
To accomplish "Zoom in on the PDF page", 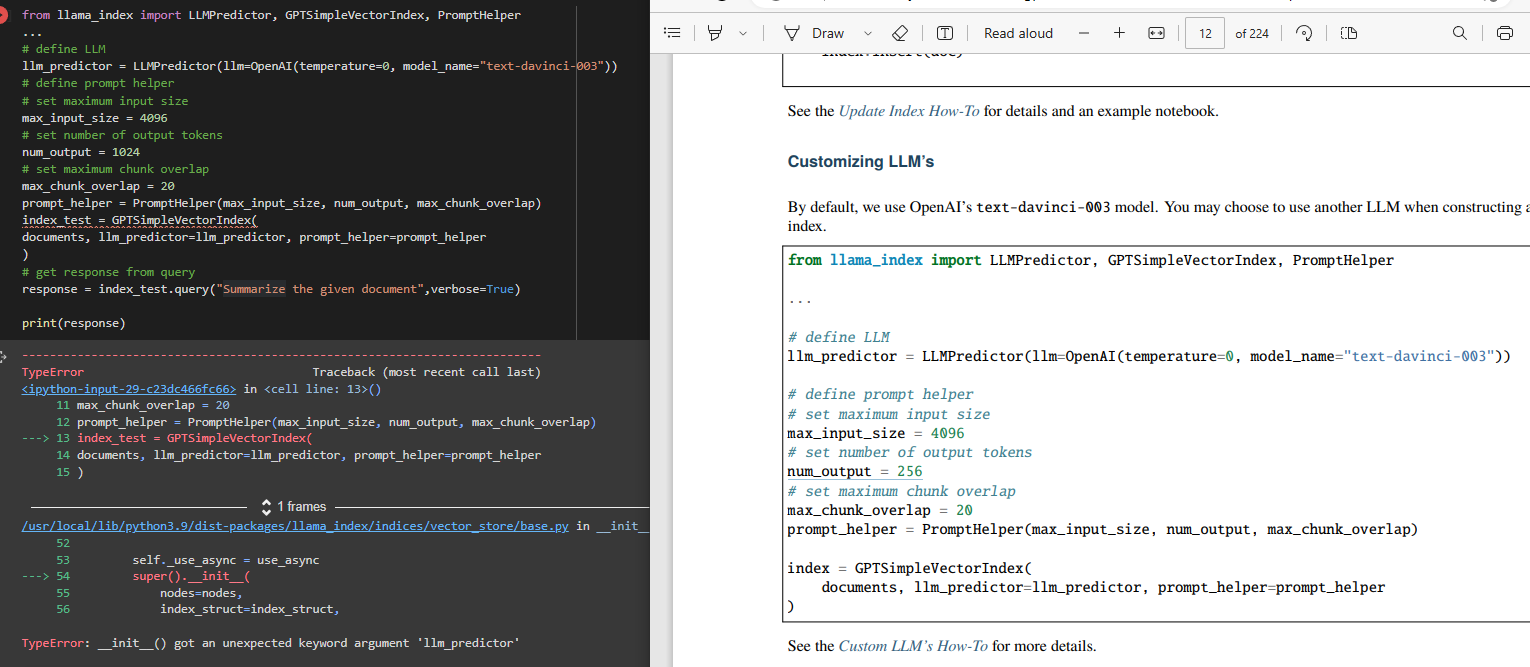I will [1119, 32].
